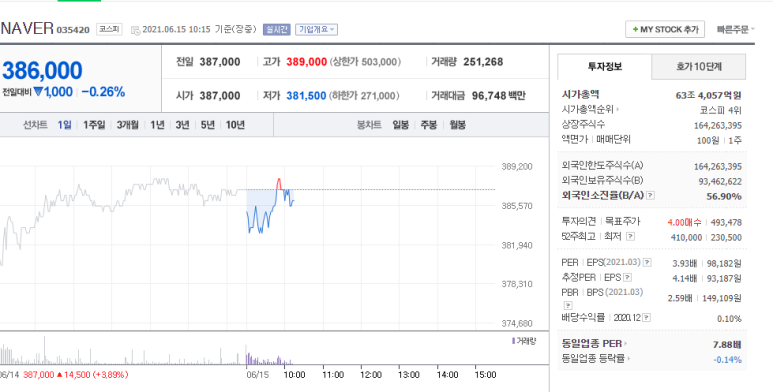Viewport: 773px width, 392px height.
Task: Open help icon beside 외국인소진율(B/A)
Action: coord(650,196)
